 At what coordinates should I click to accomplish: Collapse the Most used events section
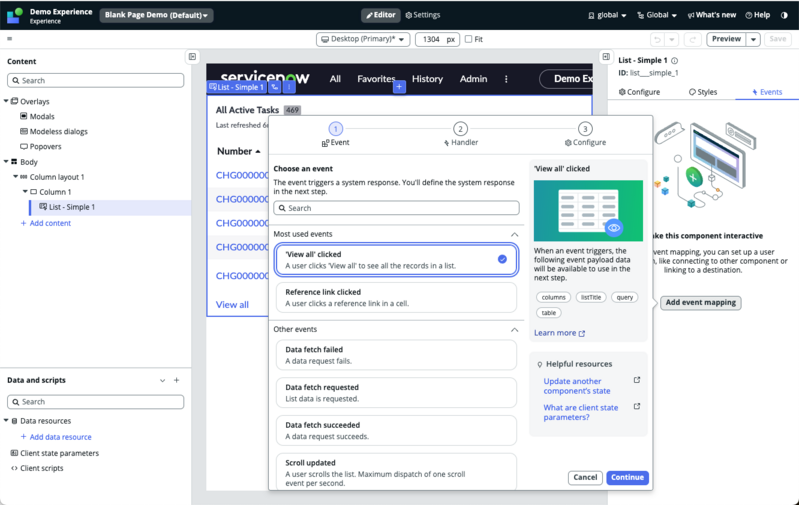[x=514, y=234]
